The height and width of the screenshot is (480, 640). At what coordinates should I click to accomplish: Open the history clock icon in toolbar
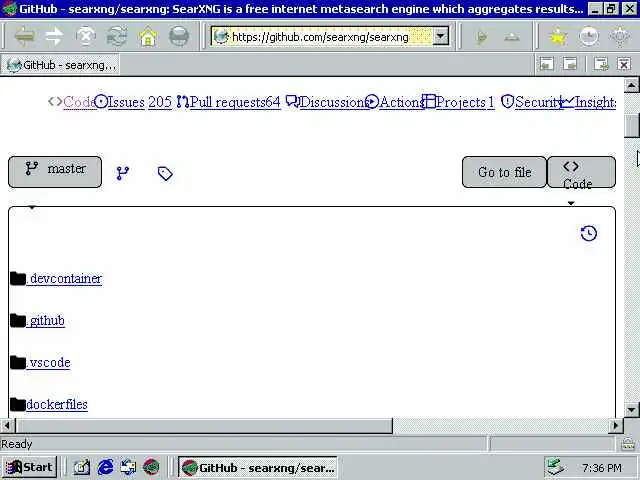point(589,37)
